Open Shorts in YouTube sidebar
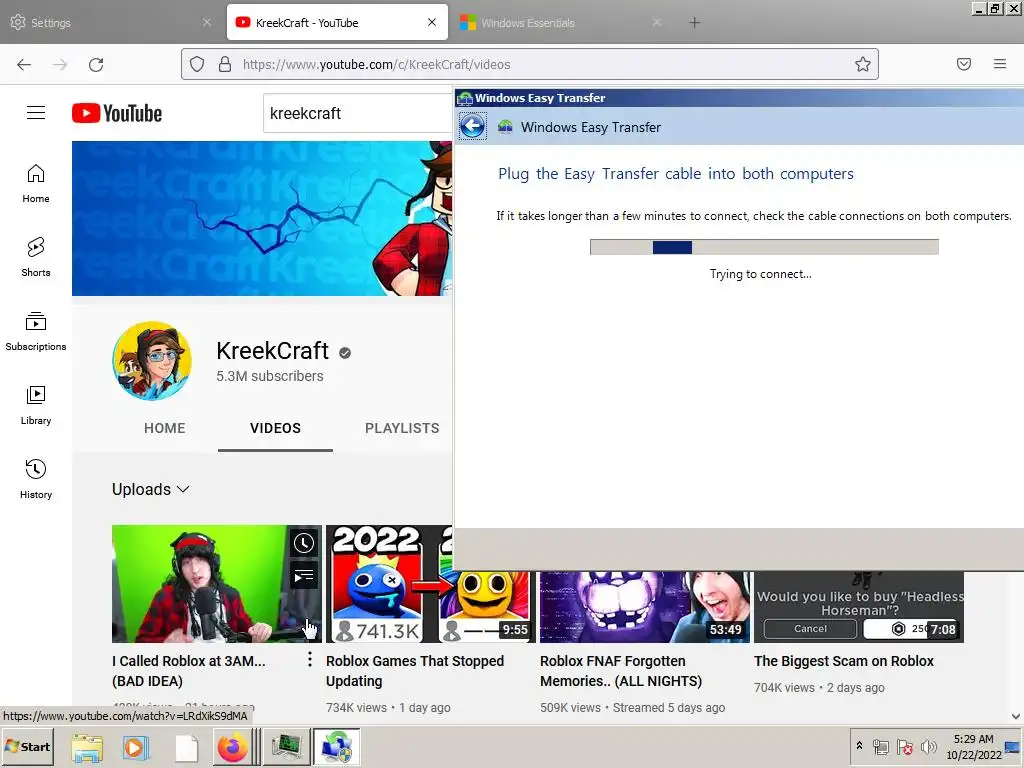The height and width of the screenshot is (768, 1024). (36, 257)
